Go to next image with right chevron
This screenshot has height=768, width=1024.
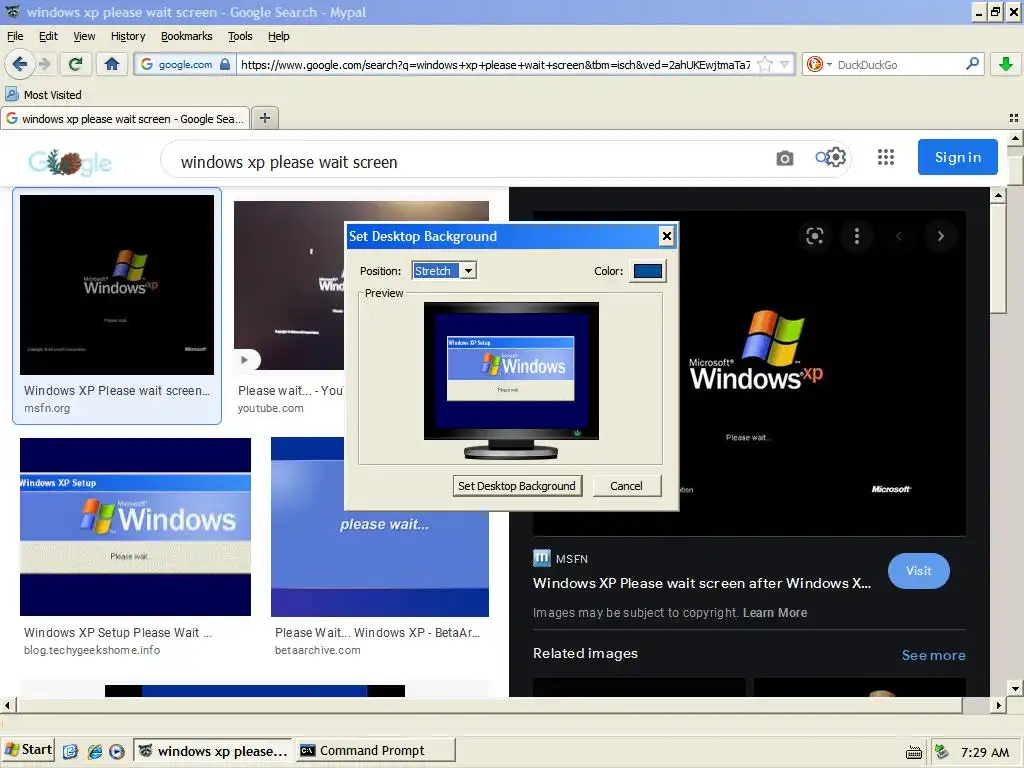click(x=940, y=236)
